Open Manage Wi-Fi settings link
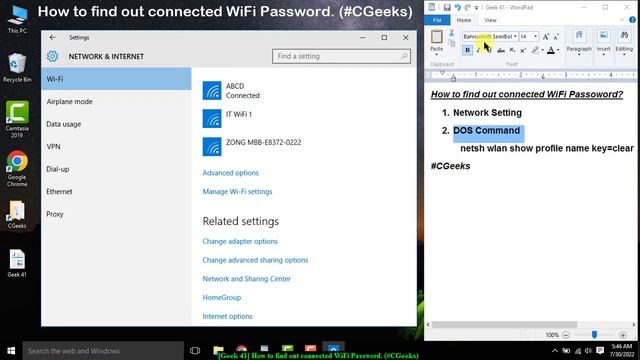 point(237,191)
